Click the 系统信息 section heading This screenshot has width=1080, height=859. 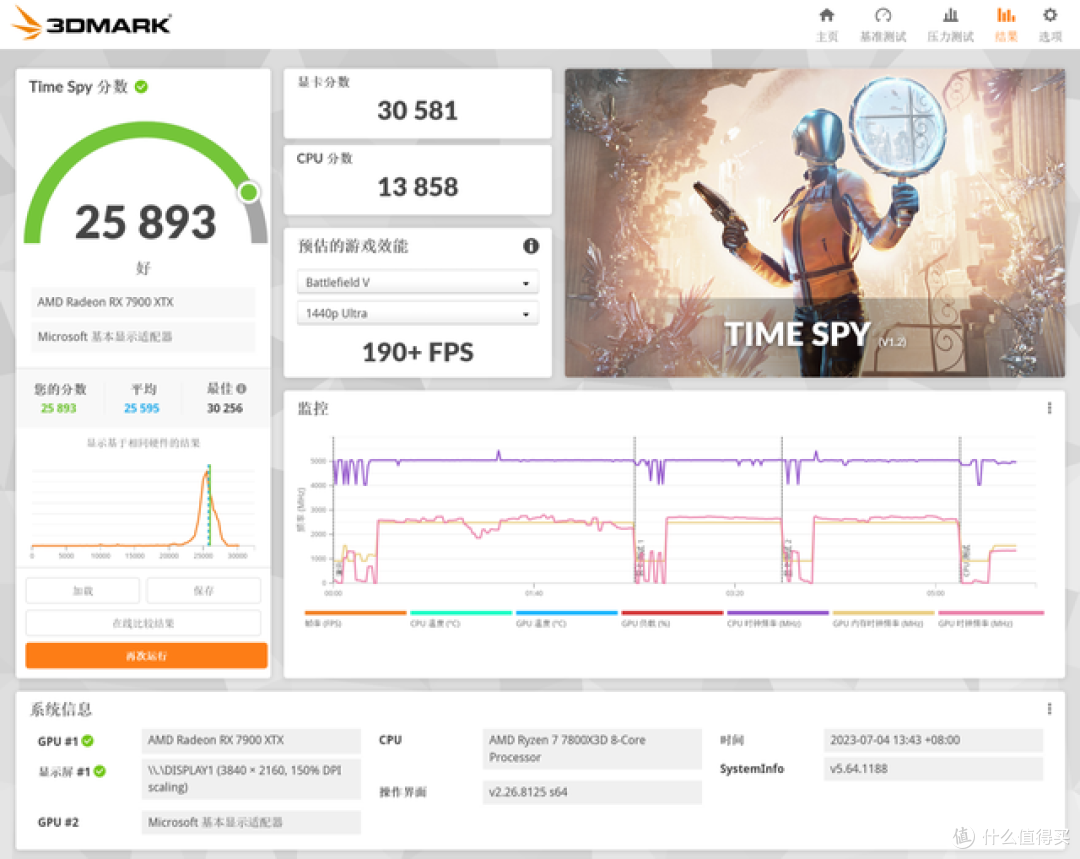click(x=61, y=709)
